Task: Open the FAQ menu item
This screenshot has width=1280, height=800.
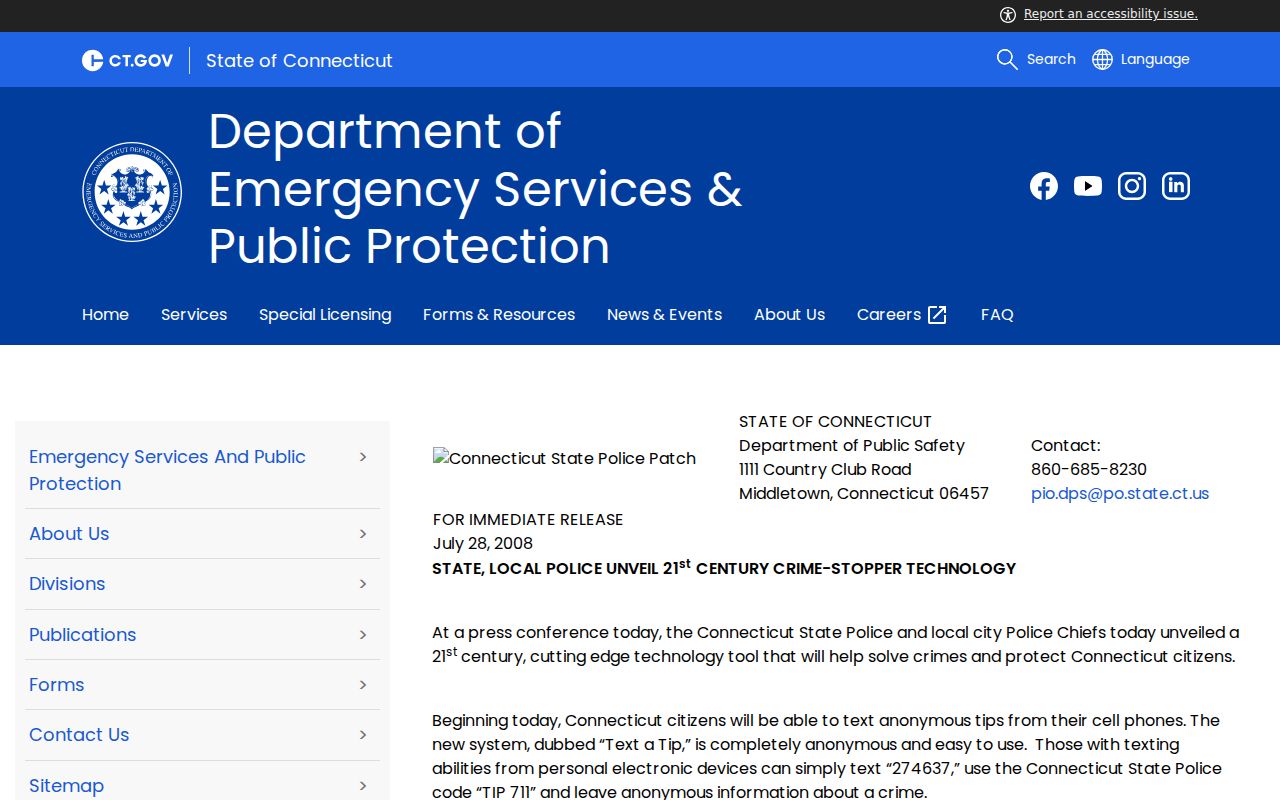Action: pyautogui.click(x=997, y=314)
